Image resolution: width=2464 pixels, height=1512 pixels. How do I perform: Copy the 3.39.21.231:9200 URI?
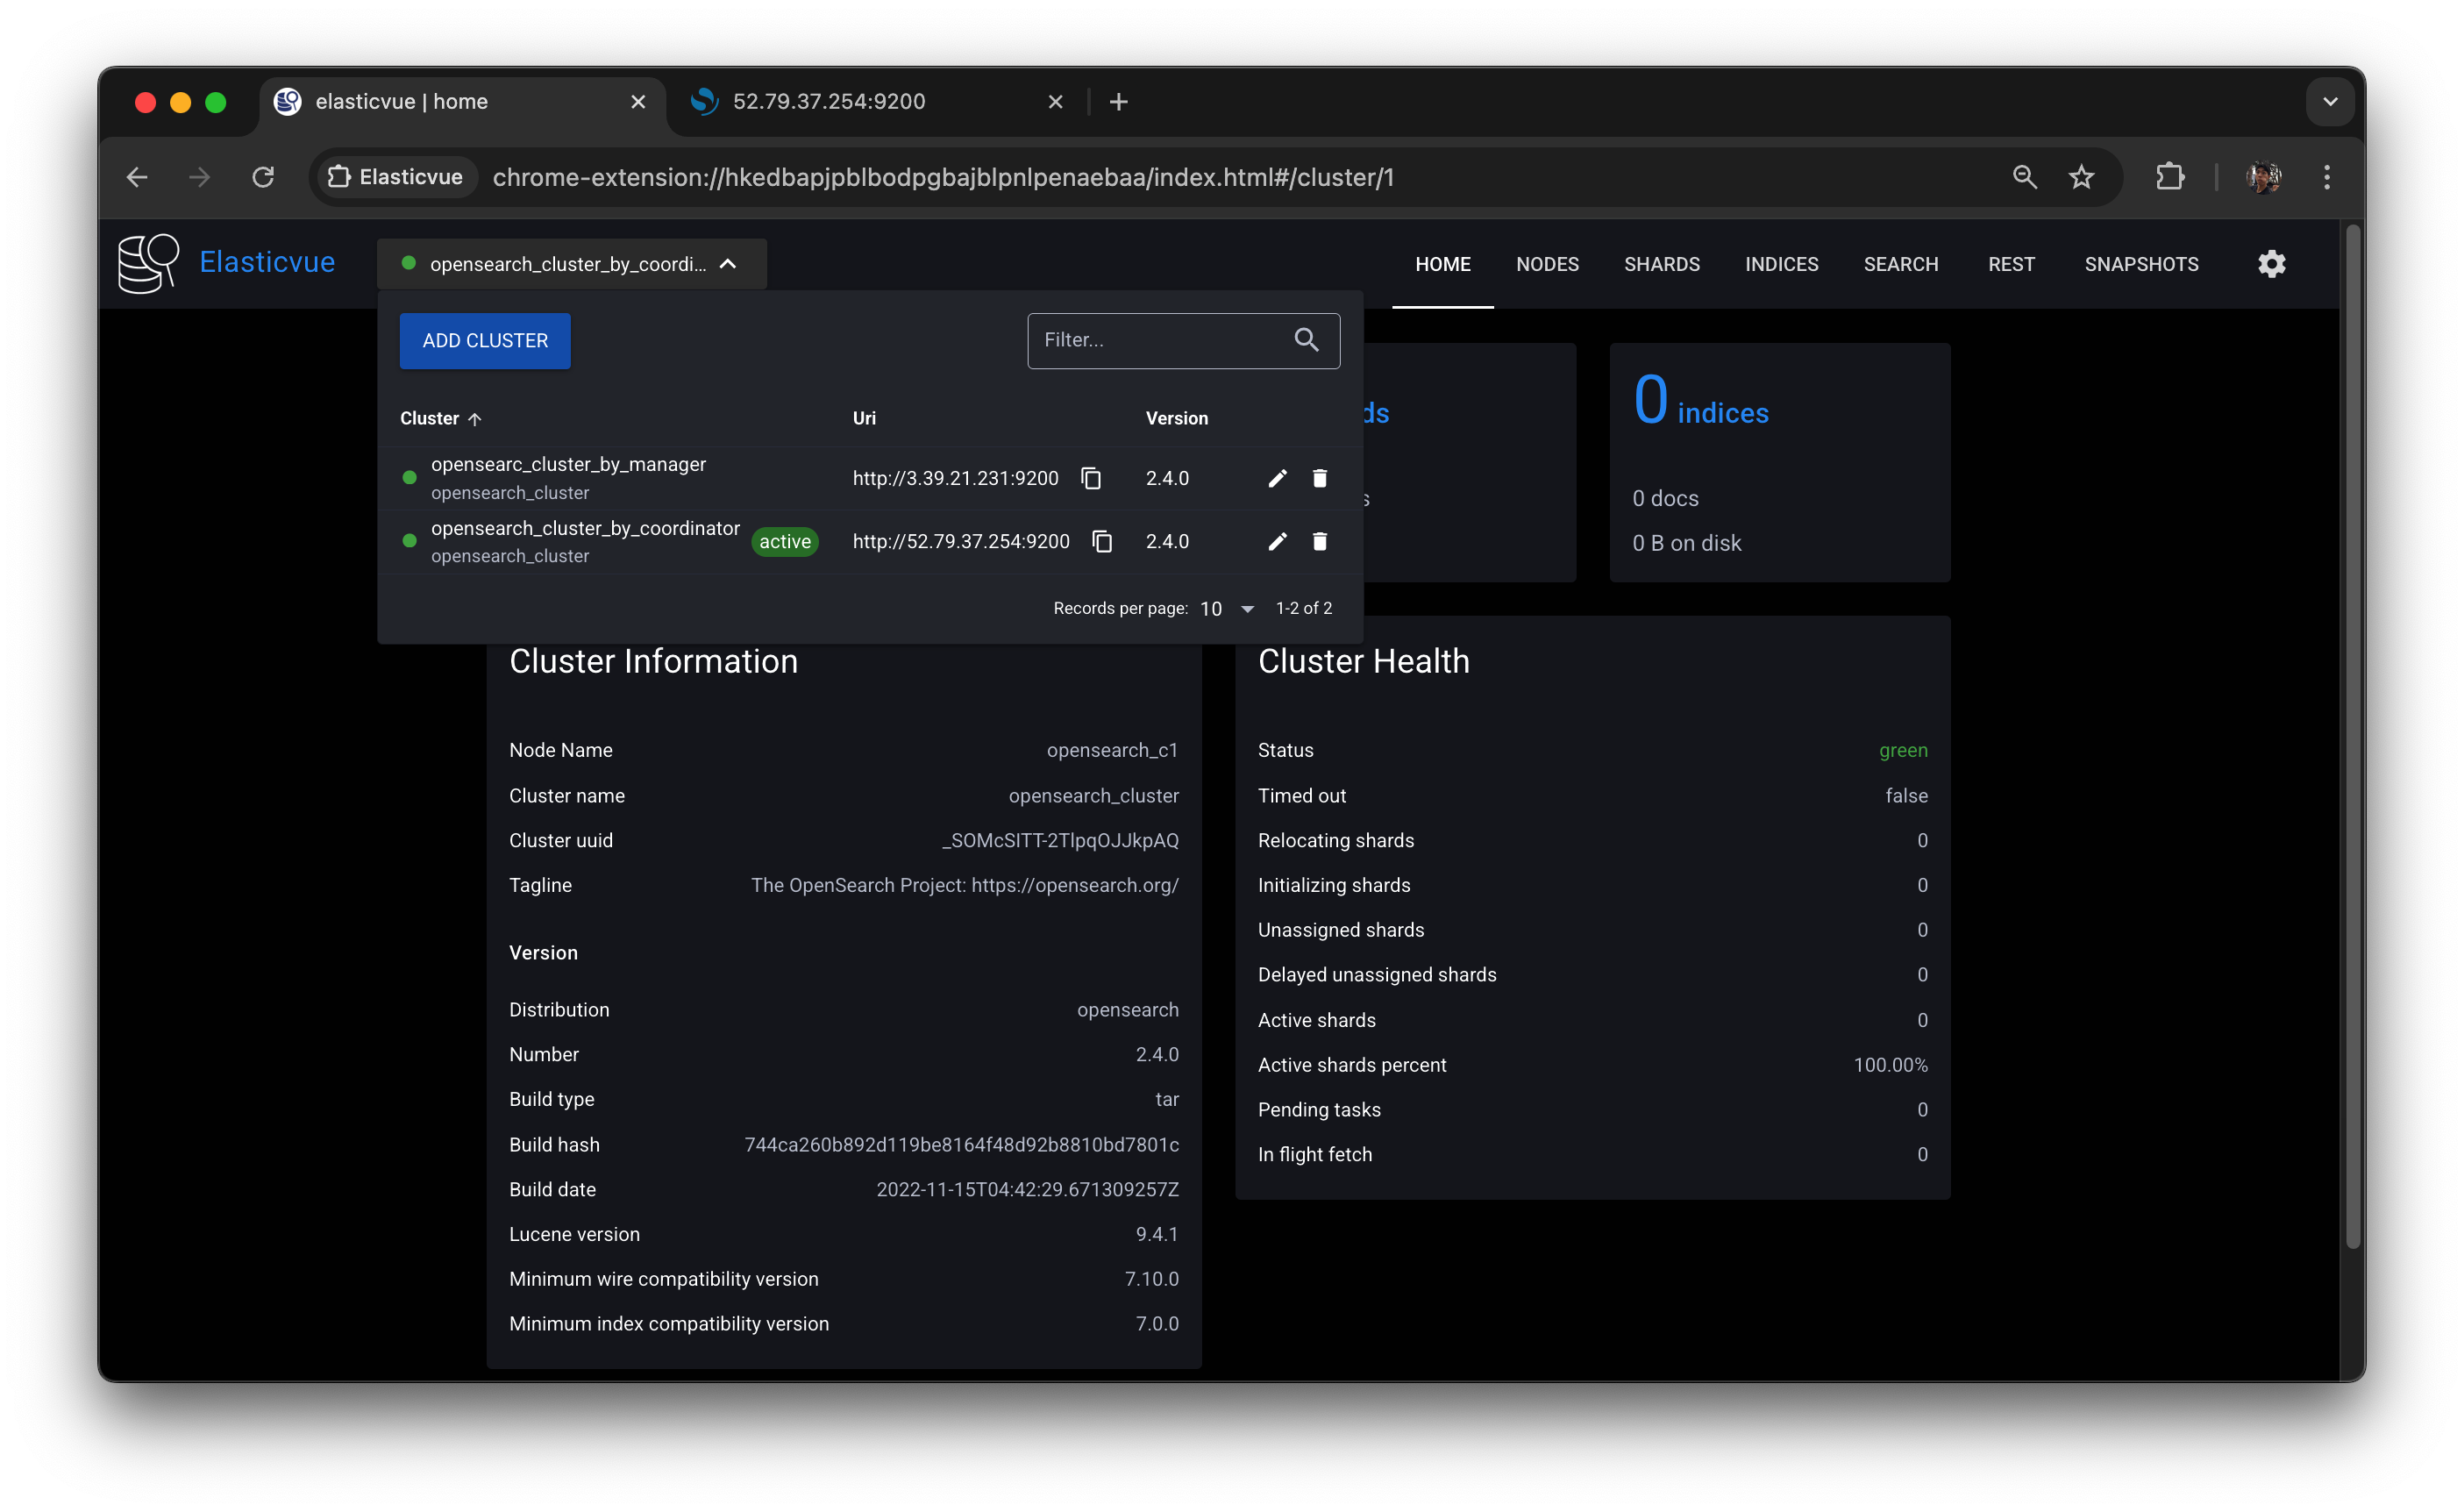click(x=1091, y=478)
